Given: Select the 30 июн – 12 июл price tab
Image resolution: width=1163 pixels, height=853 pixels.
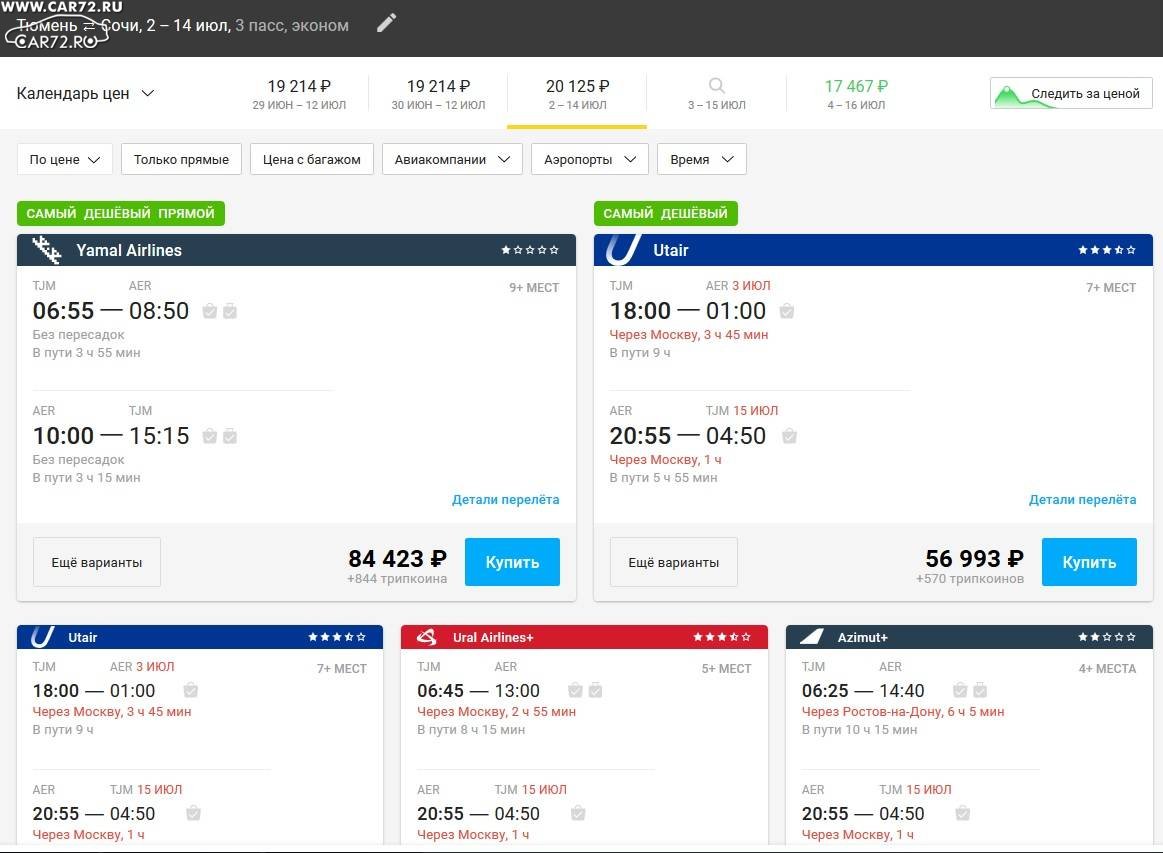Looking at the screenshot, I should [x=438, y=94].
